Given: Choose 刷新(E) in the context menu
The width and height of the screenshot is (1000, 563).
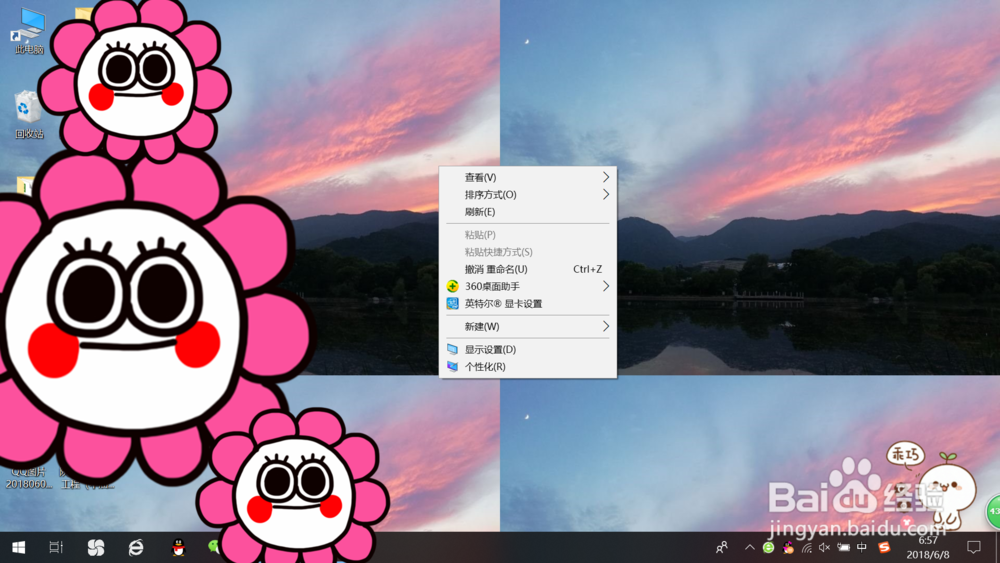Looking at the screenshot, I should (528, 212).
